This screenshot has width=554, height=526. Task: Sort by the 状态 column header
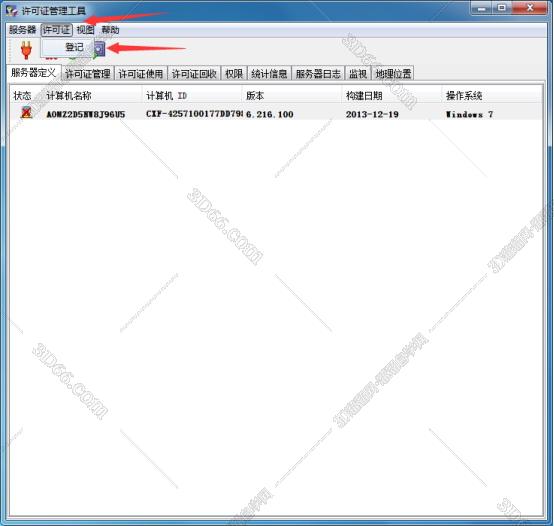[26, 95]
